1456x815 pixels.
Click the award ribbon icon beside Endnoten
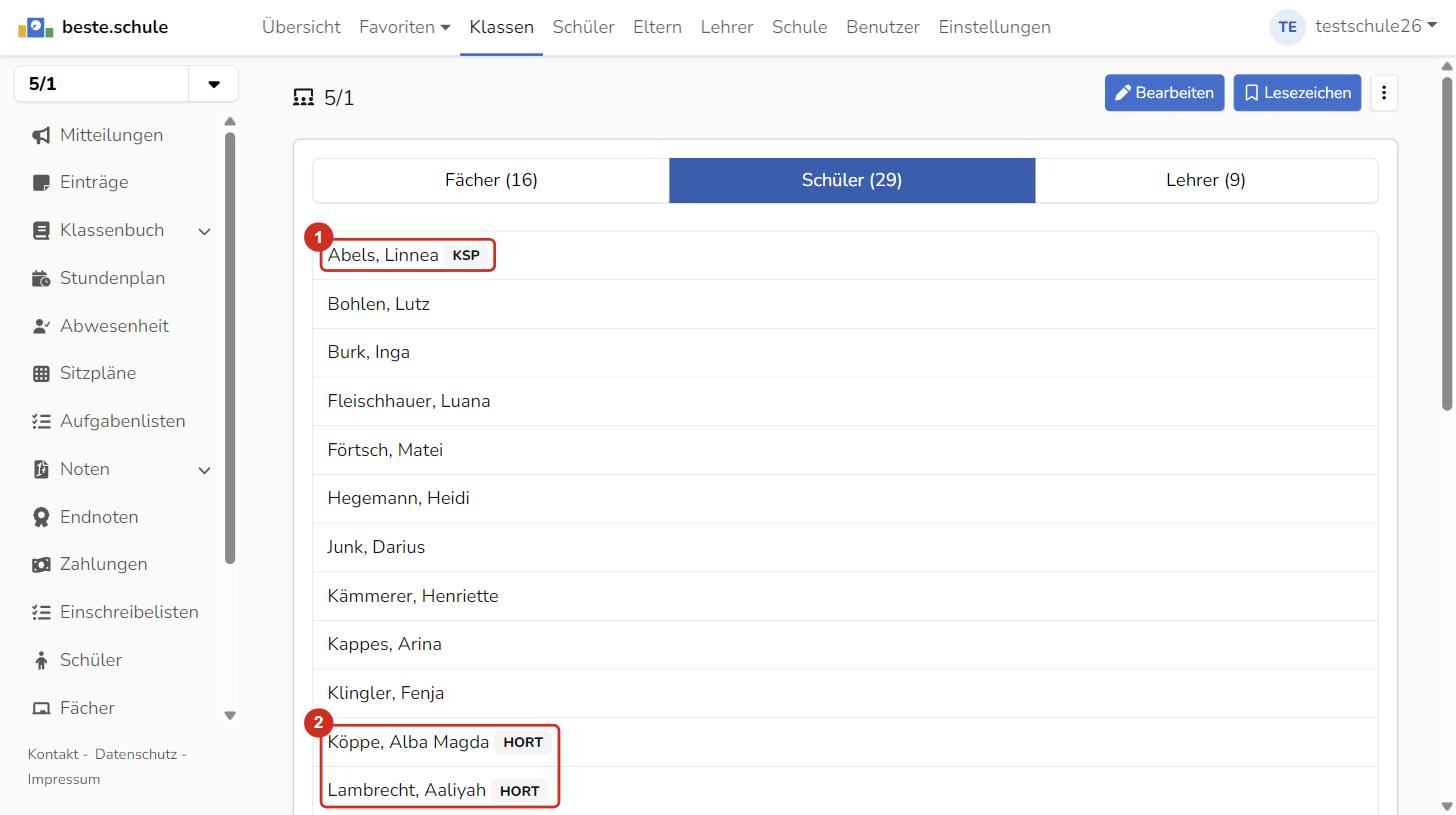pyautogui.click(x=41, y=517)
